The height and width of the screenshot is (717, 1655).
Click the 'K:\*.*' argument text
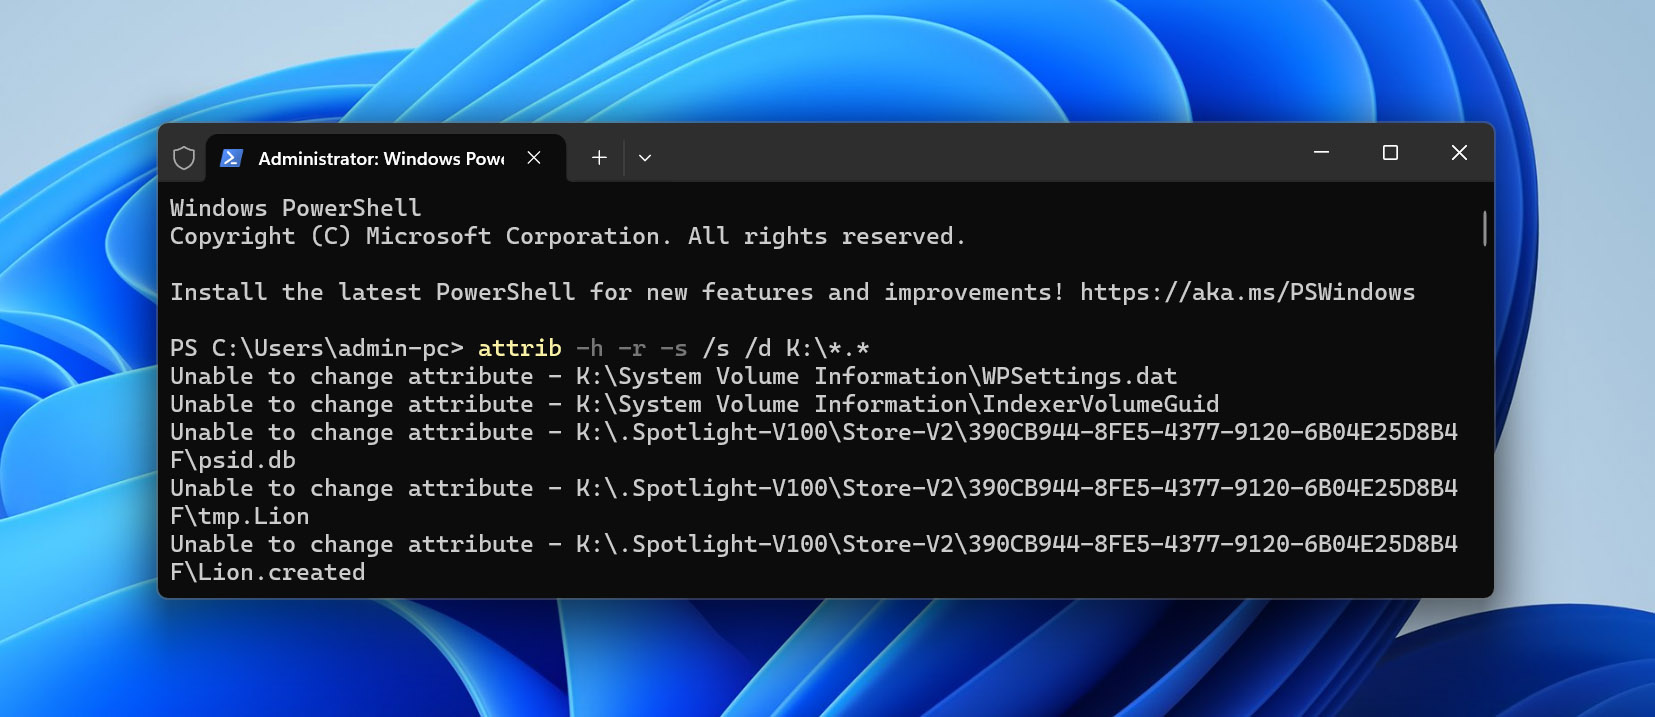(828, 348)
